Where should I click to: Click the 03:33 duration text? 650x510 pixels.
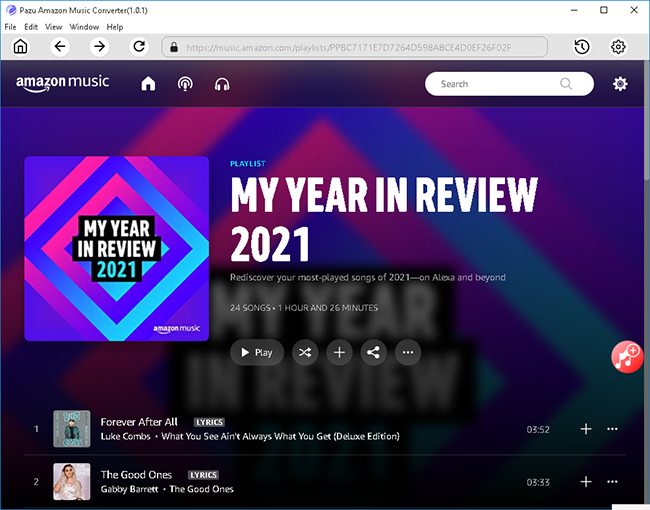(x=538, y=482)
